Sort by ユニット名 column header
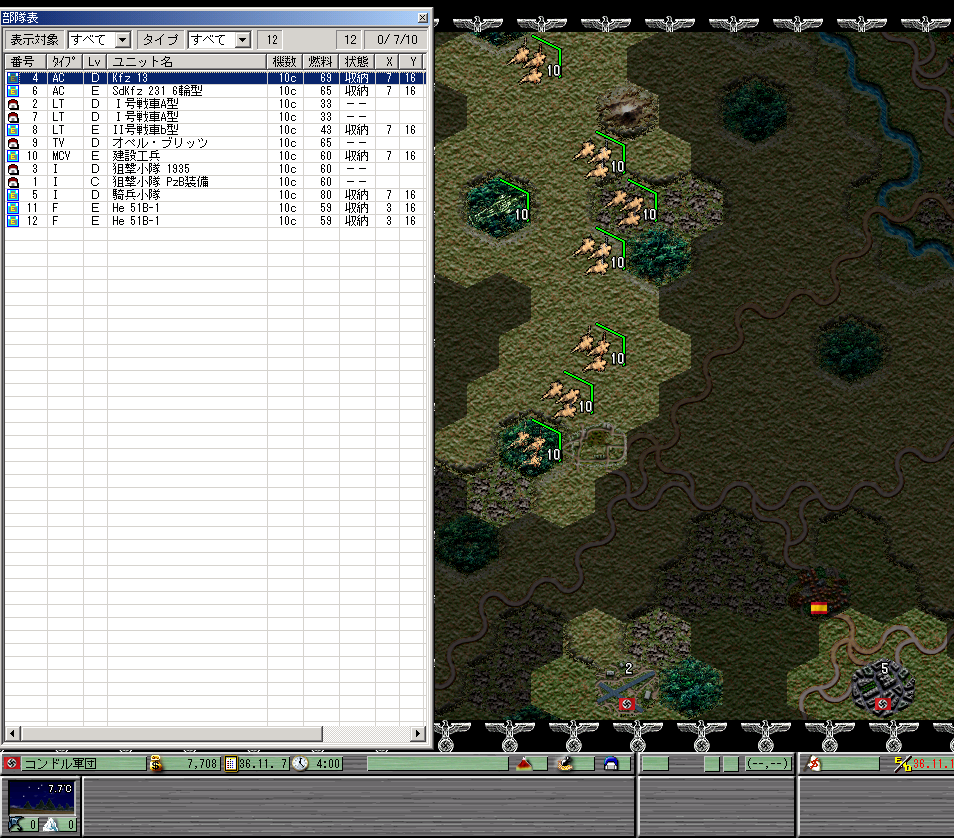This screenshot has height=838, width=954. point(187,61)
